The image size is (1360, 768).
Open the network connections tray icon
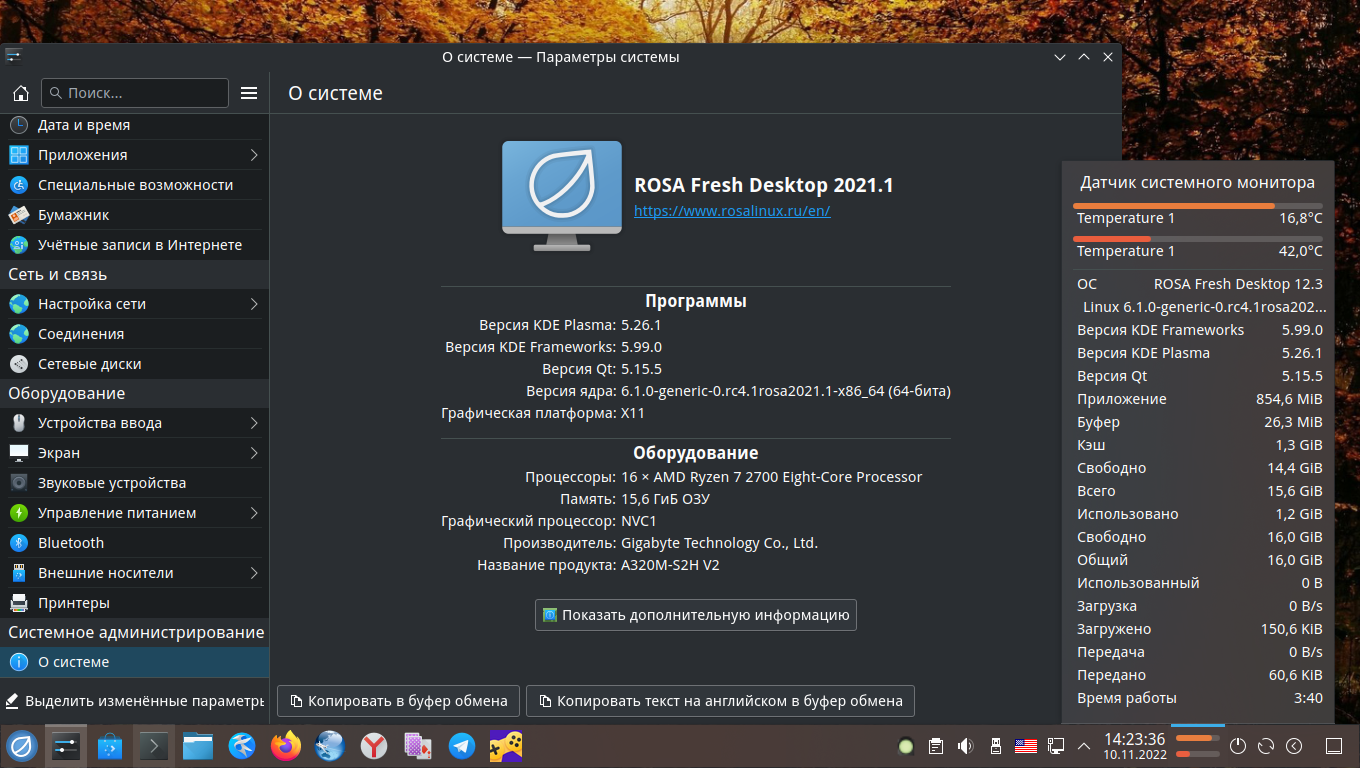[x=1055, y=746]
